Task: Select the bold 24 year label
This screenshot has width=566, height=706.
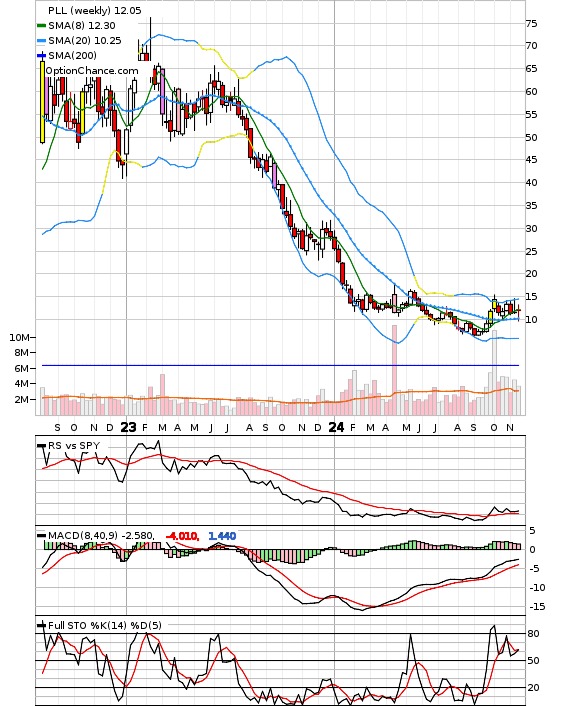Action: (336, 427)
